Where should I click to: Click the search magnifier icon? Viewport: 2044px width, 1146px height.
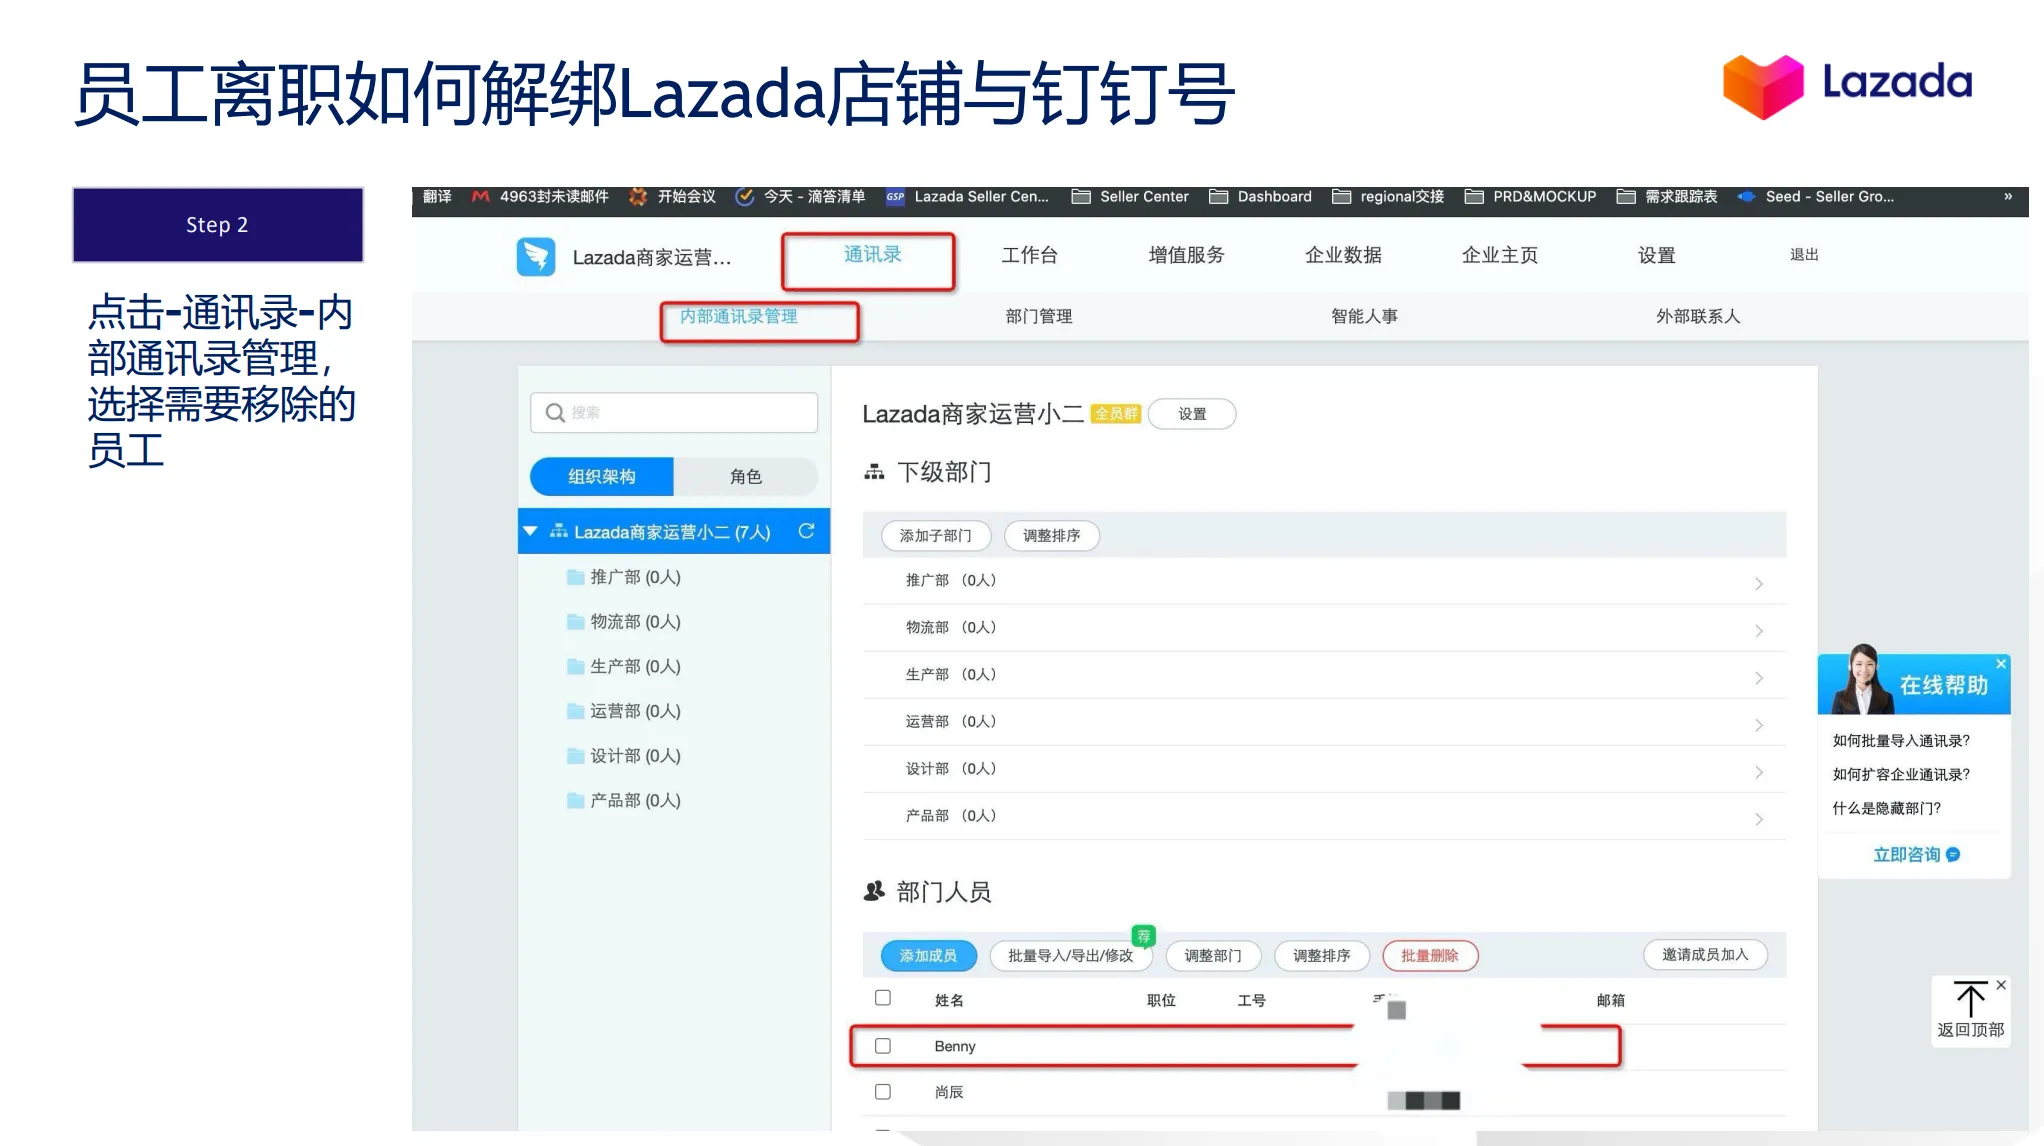[556, 412]
